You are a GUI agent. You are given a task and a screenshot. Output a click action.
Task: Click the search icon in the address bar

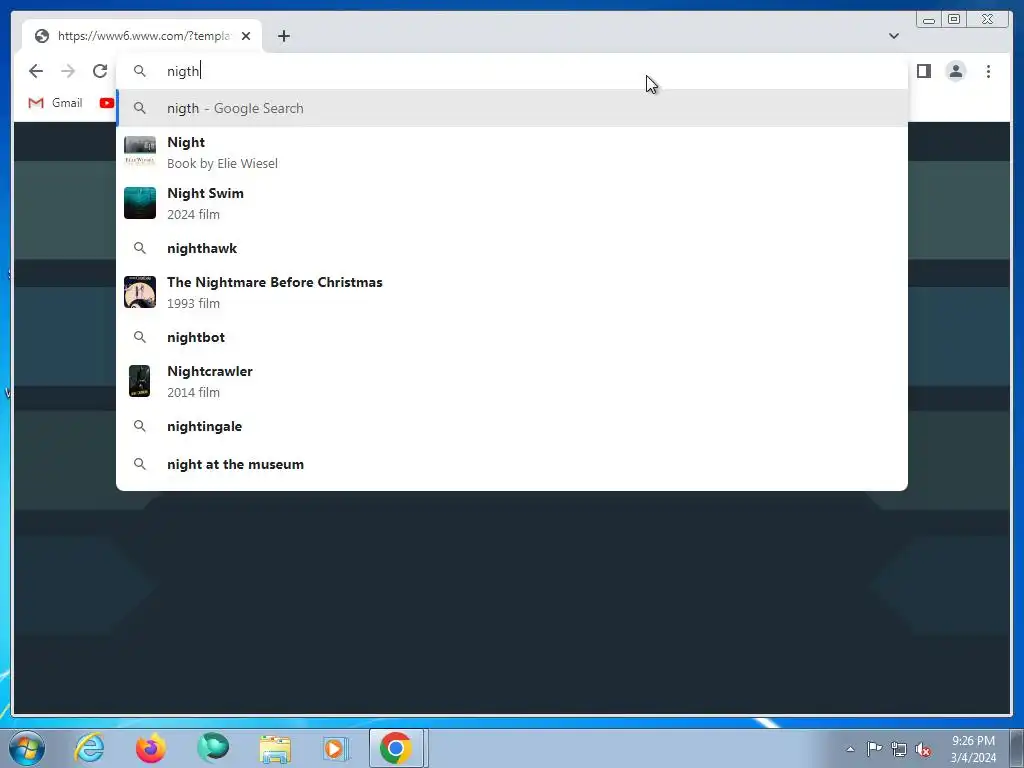(x=140, y=71)
